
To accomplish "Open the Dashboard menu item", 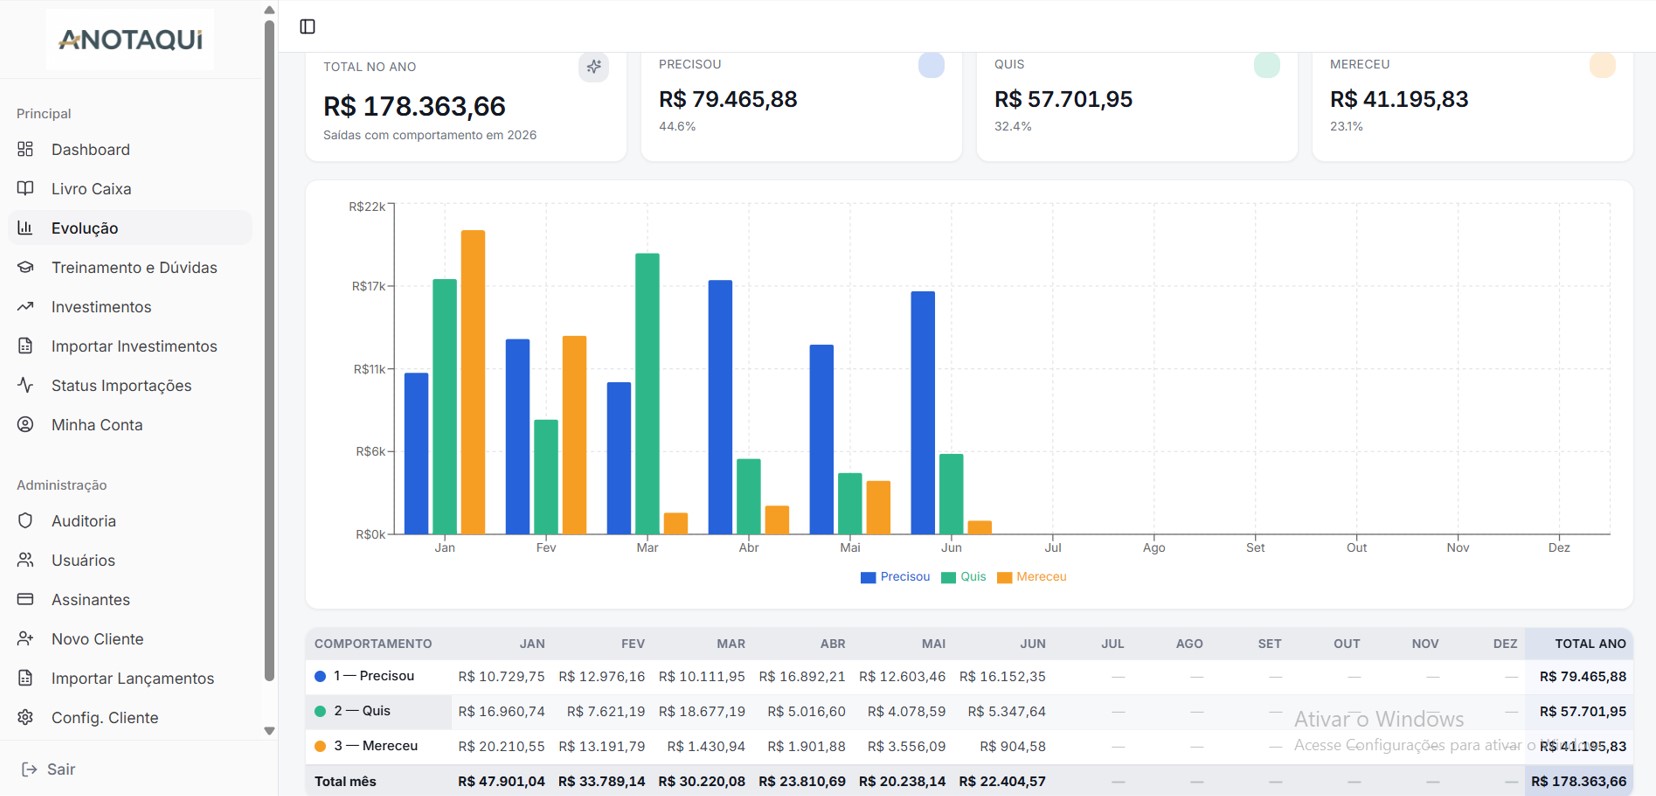I will [130, 149].
